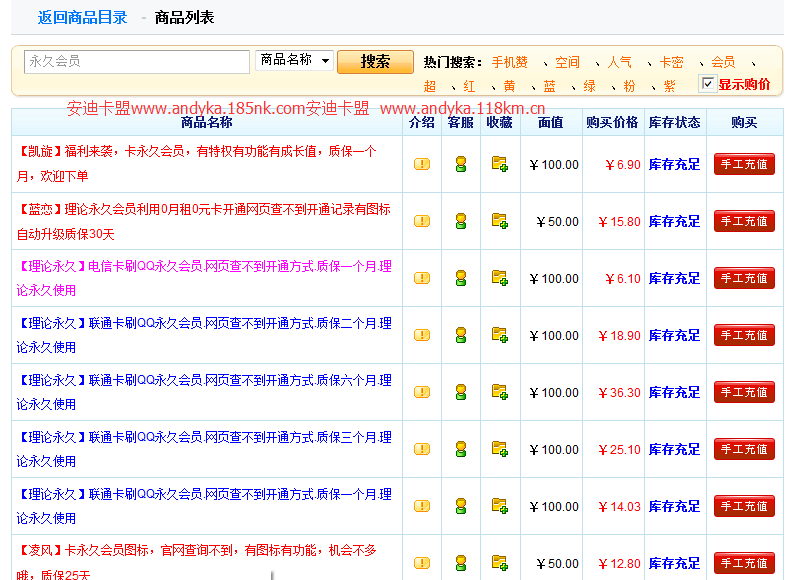Open intro icon for 【凯旋】 product row

[x=422, y=164]
